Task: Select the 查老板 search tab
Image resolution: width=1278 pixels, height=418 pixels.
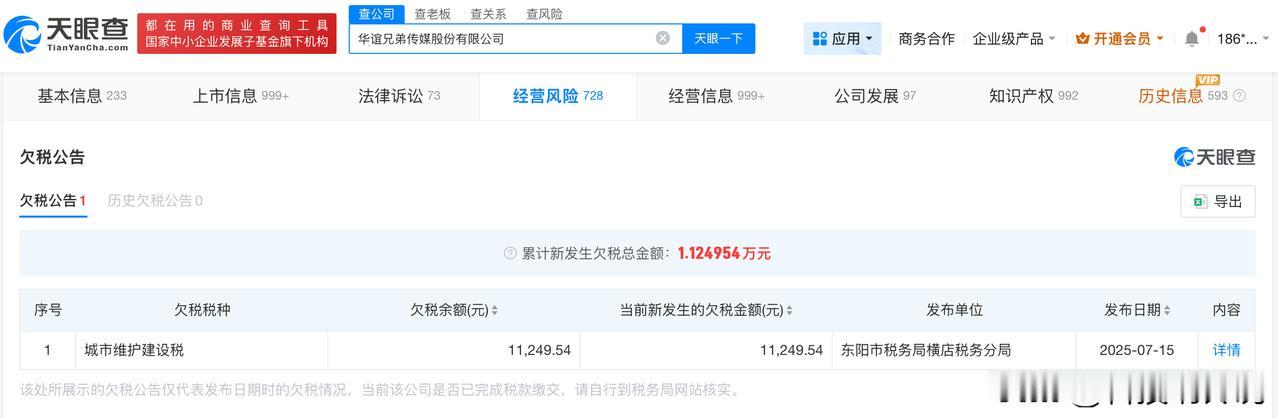Action: (432, 14)
